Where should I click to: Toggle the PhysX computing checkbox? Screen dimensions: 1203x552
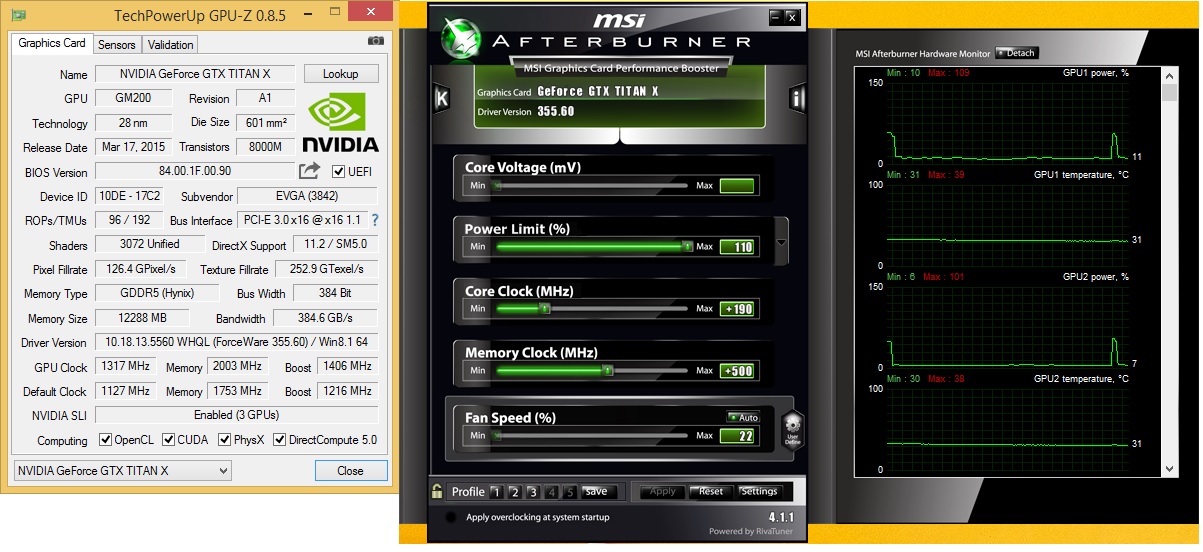click(224, 440)
